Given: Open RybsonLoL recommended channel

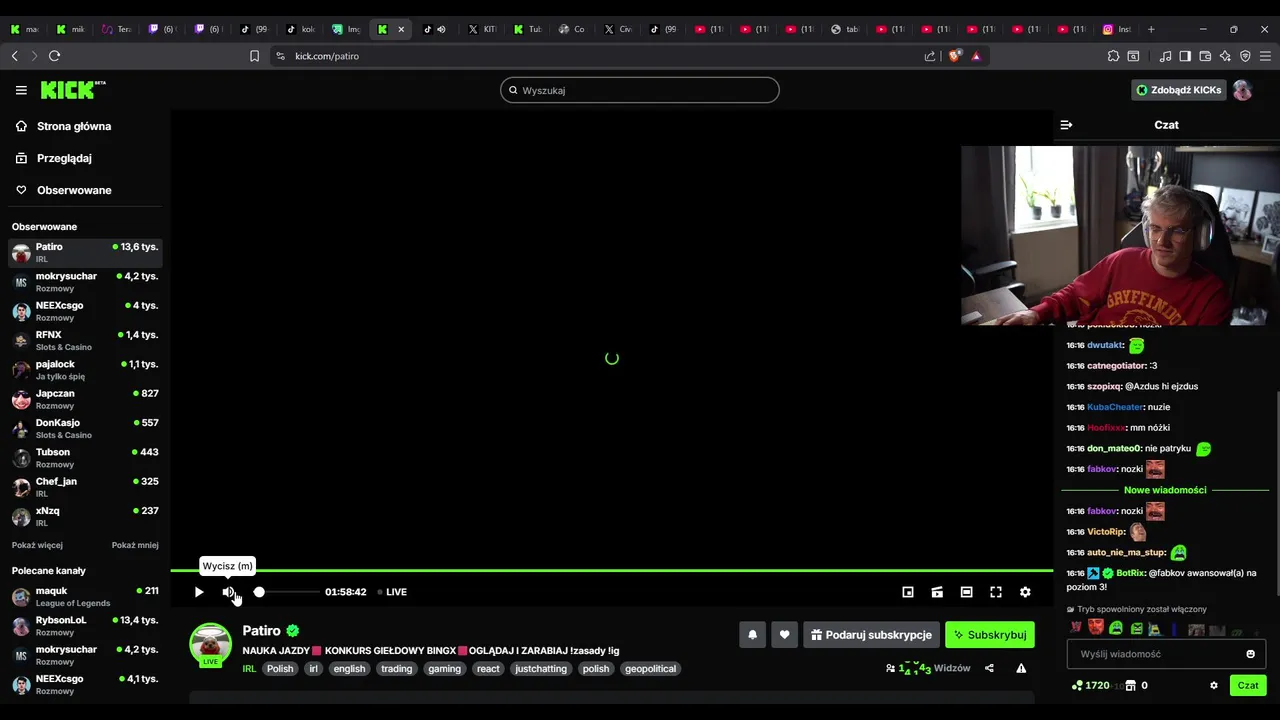Looking at the screenshot, I should [x=86, y=626].
